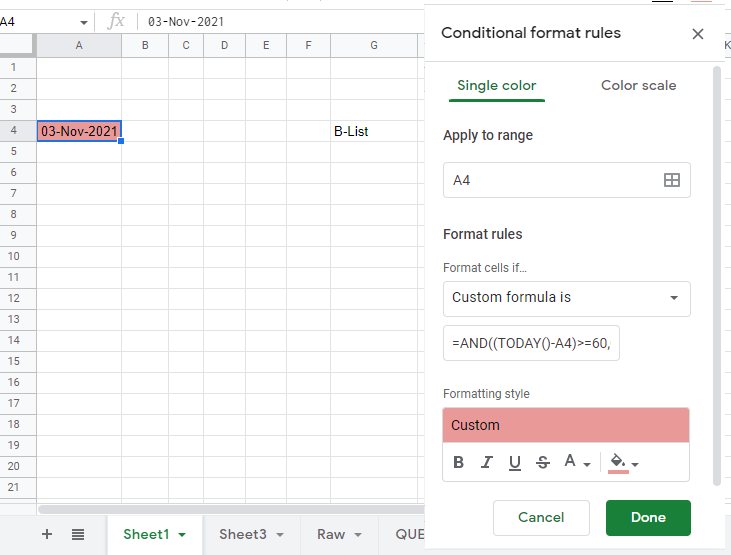
Task: Click the side panel vertical scrollbar
Action: [x=717, y=276]
